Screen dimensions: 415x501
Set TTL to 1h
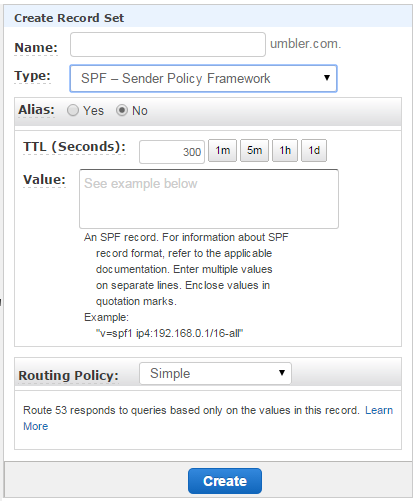pyautogui.click(x=285, y=151)
